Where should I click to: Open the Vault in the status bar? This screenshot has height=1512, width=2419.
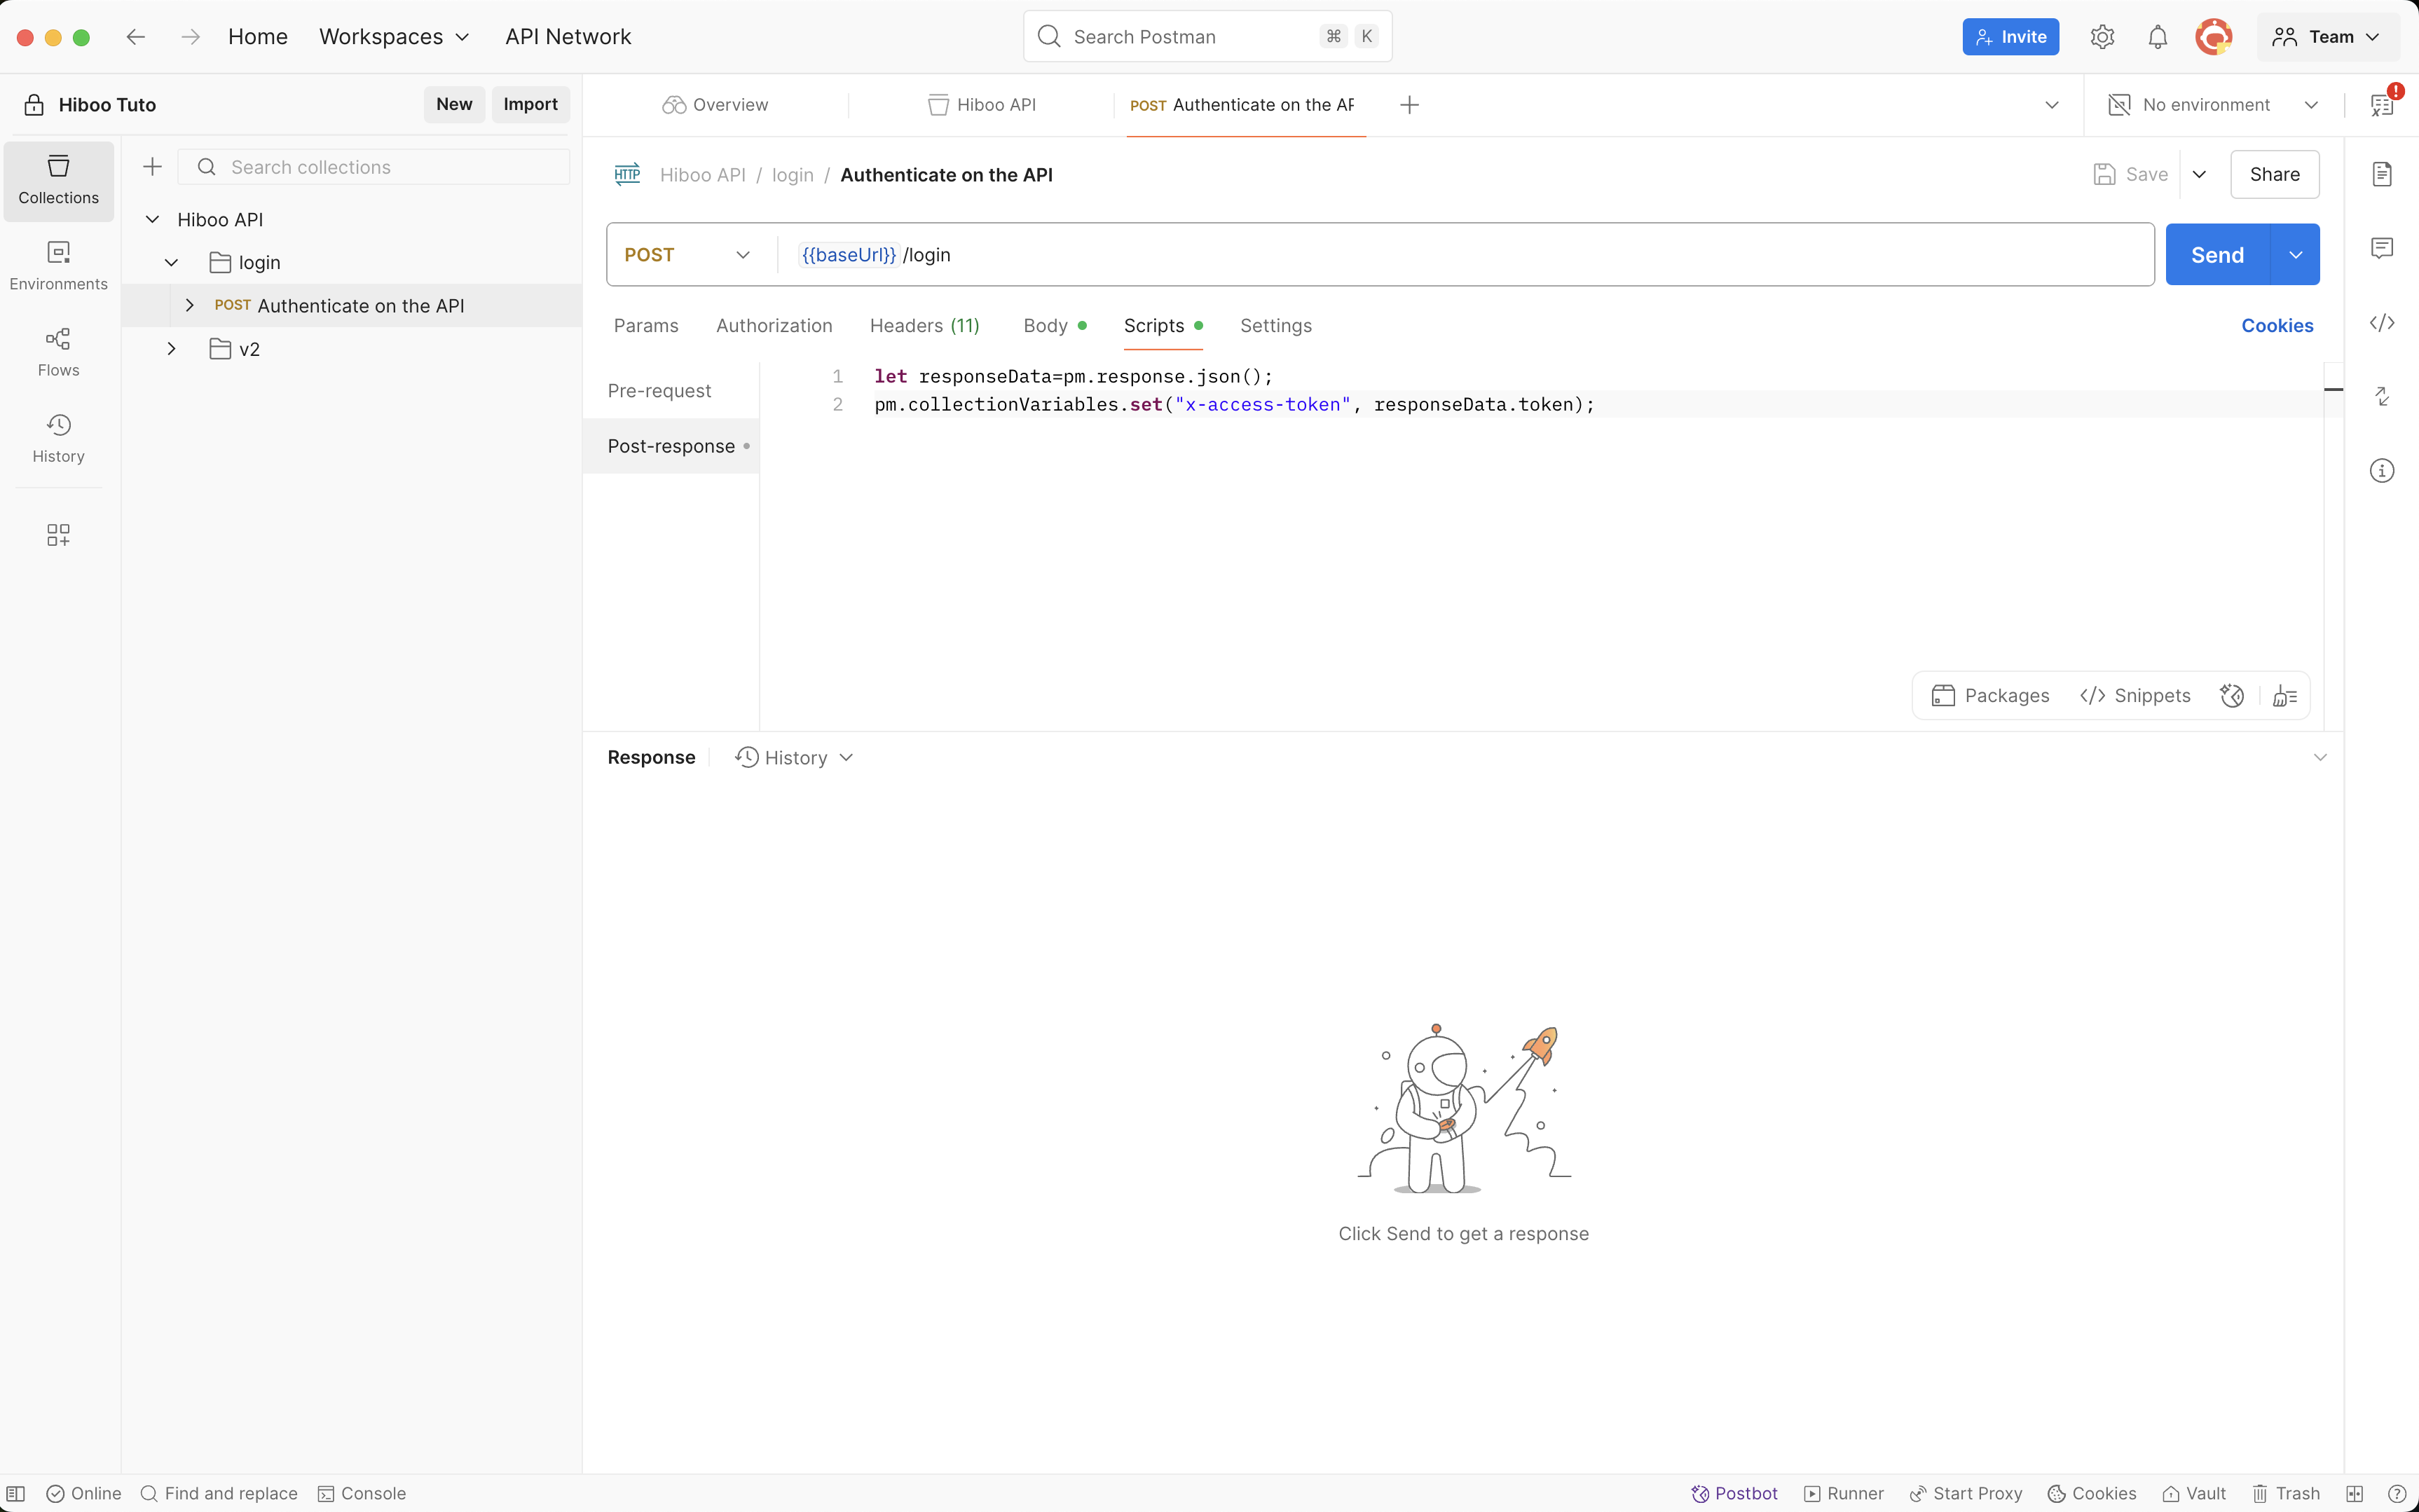point(2195,1493)
